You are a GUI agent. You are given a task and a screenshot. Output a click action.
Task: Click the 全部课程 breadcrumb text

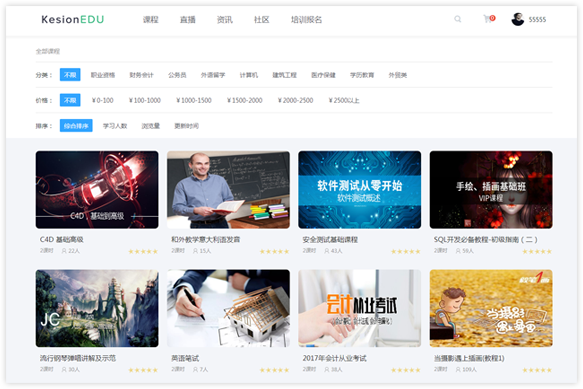(x=48, y=51)
